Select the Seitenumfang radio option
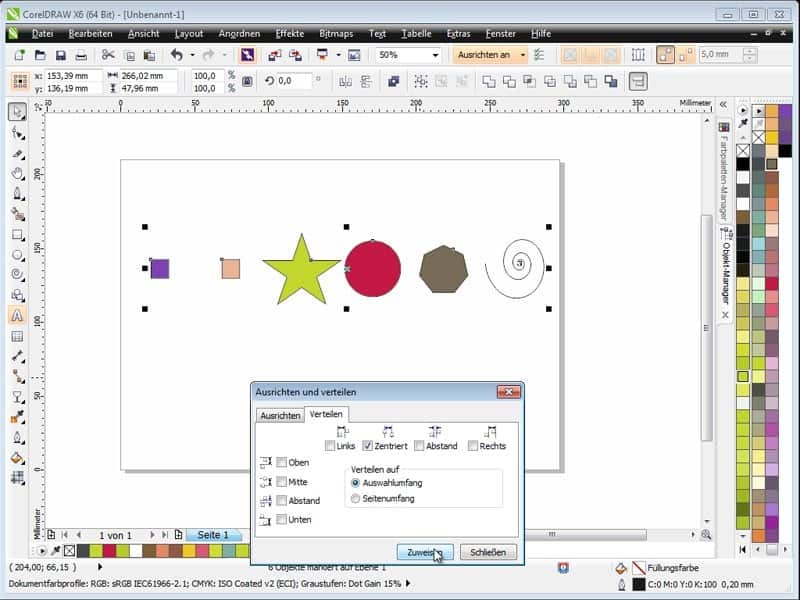Screen dimensions: 800x600 tap(356, 498)
